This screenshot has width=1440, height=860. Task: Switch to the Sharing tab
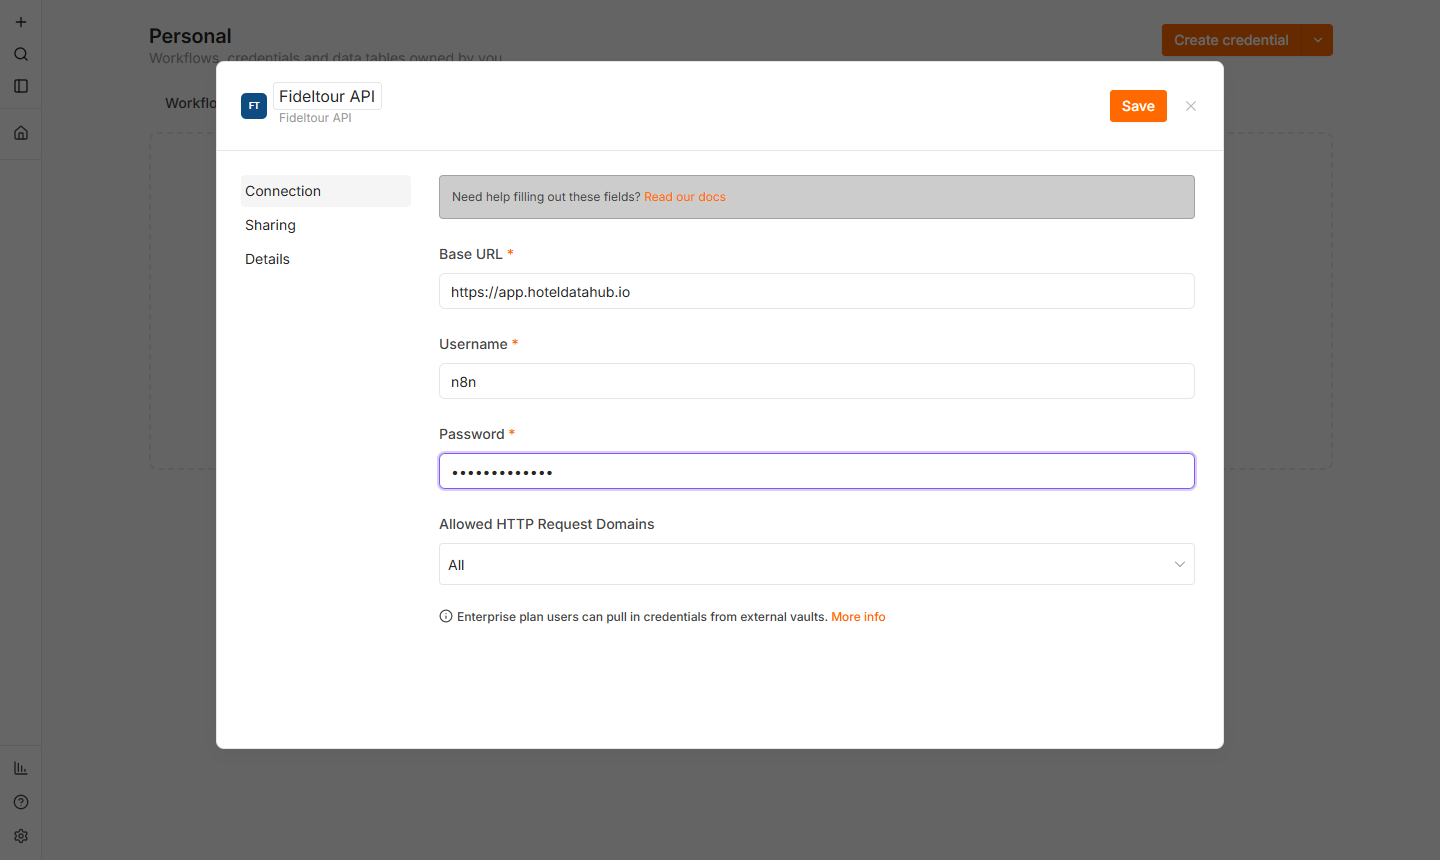(326, 225)
